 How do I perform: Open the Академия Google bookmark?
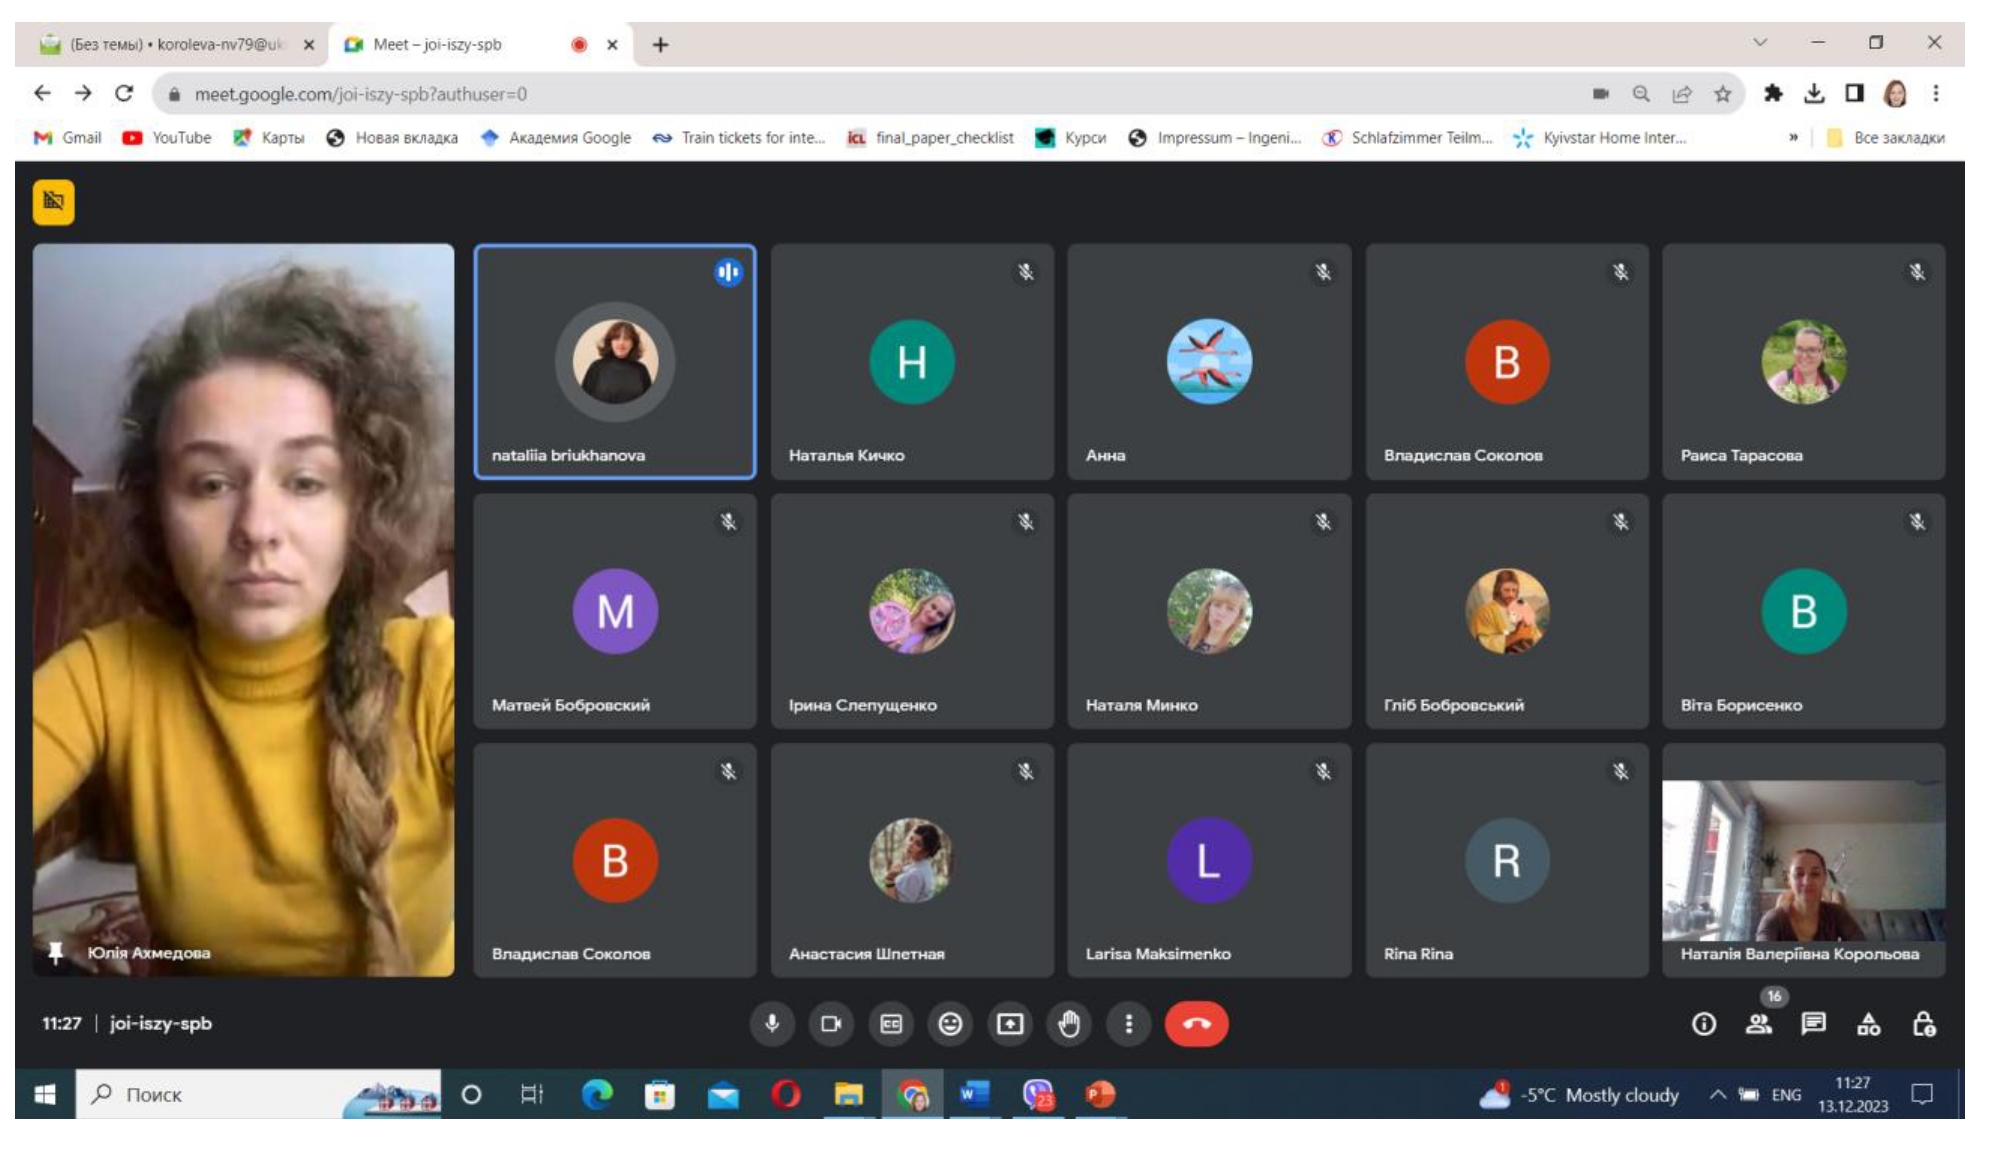point(556,138)
